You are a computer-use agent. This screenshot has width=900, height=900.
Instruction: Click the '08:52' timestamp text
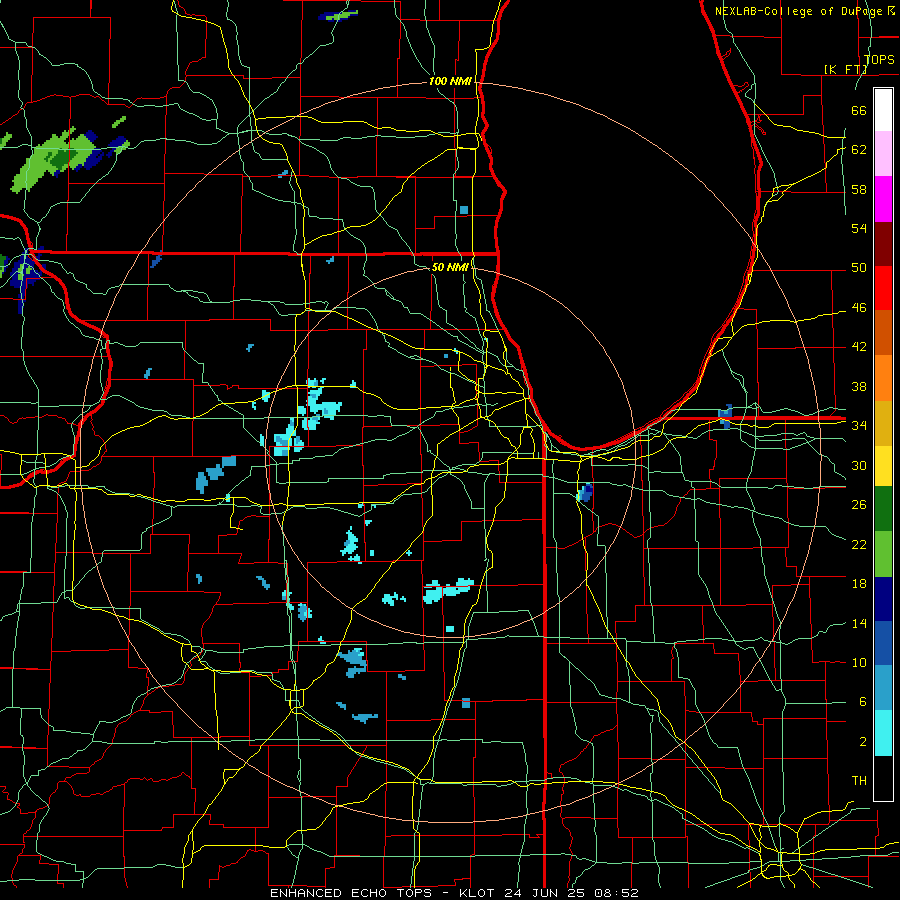617,893
